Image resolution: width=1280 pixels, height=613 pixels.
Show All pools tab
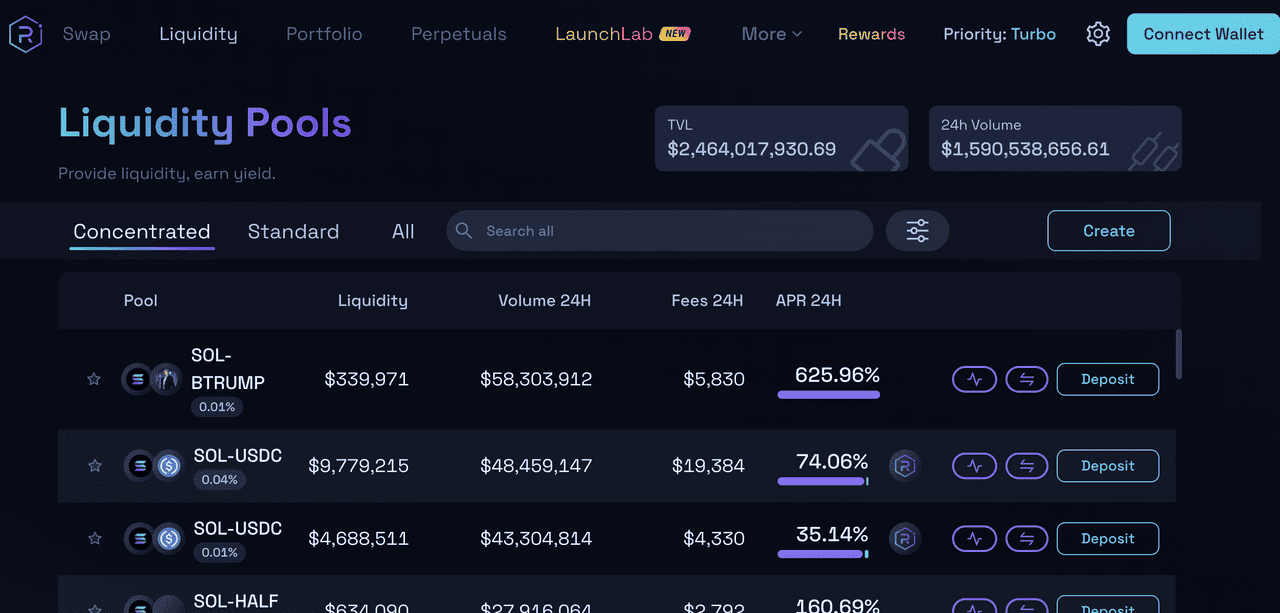click(403, 232)
